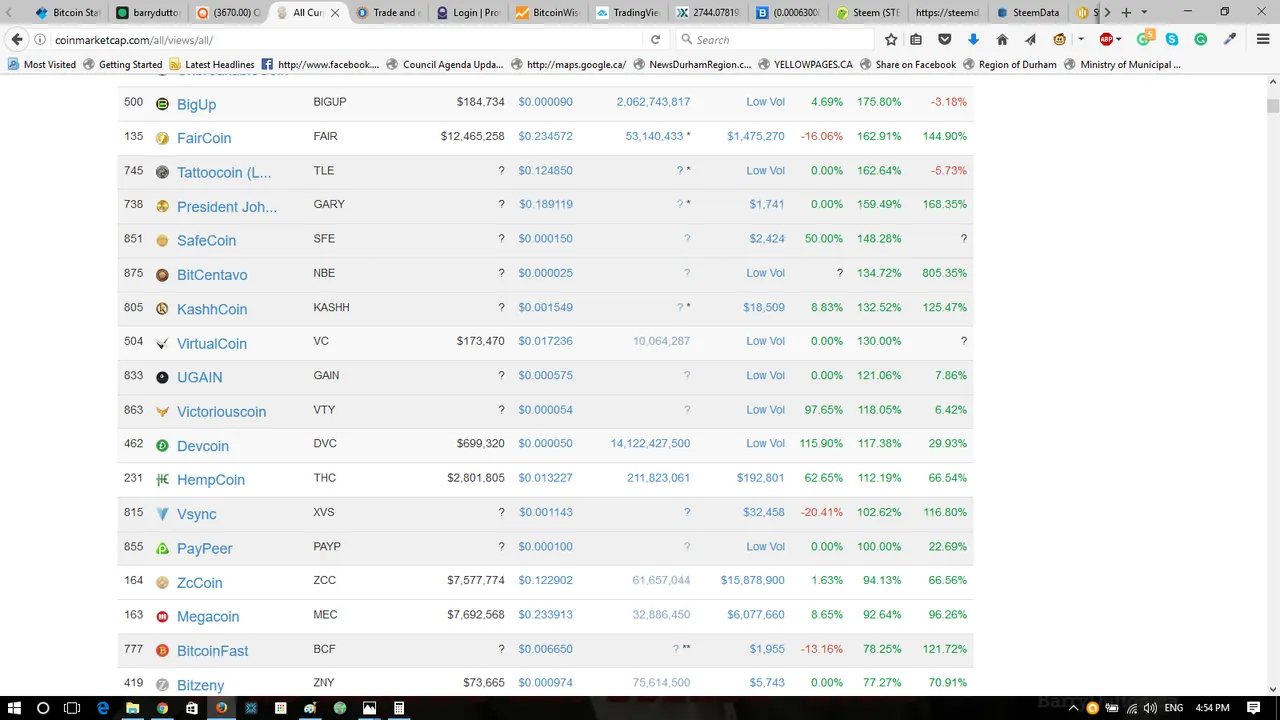The height and width of the screenshot is (720, 1280).
Task: Click the Megacoin name link
Action: (208, 617)
